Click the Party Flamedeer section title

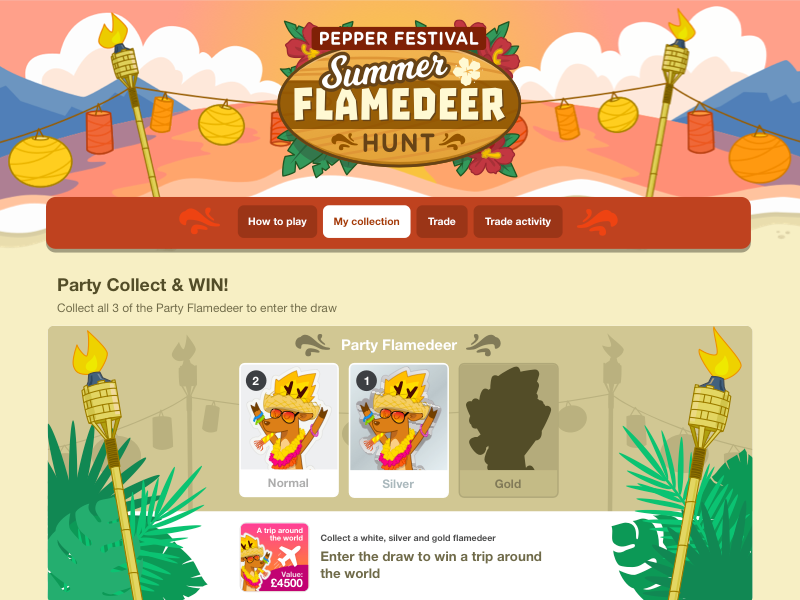coord(398,345)
